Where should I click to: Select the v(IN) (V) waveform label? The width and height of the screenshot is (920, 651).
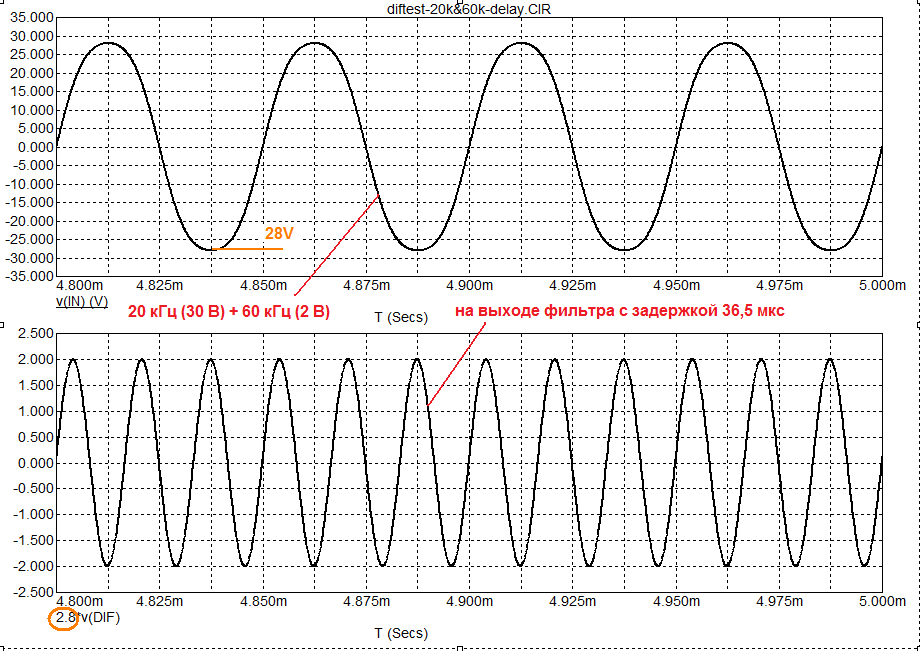[x=82, y=301]
